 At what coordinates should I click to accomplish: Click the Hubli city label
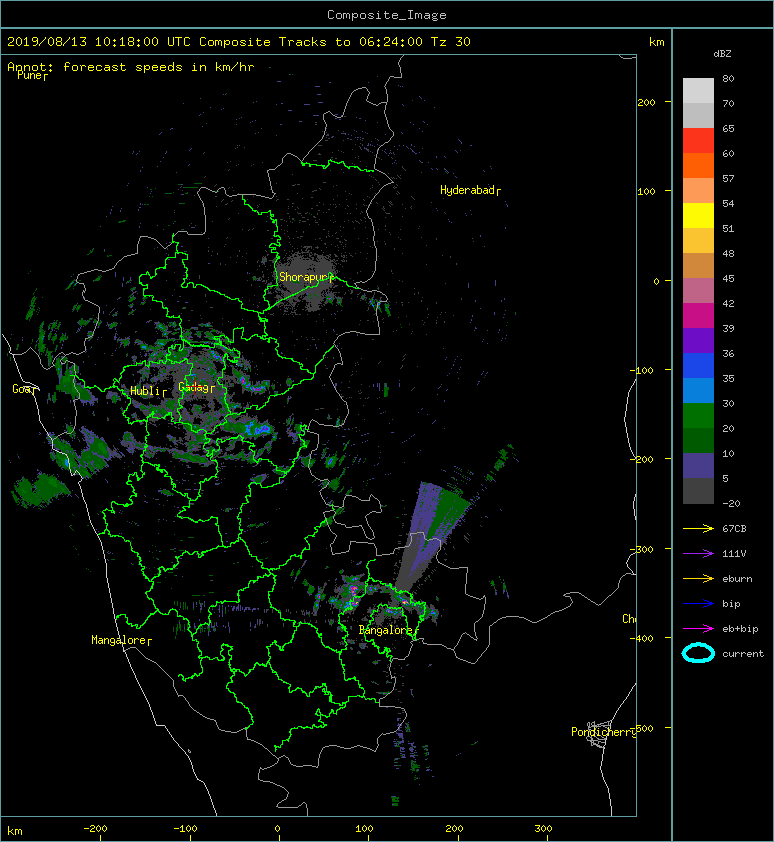tap(148, 391)
